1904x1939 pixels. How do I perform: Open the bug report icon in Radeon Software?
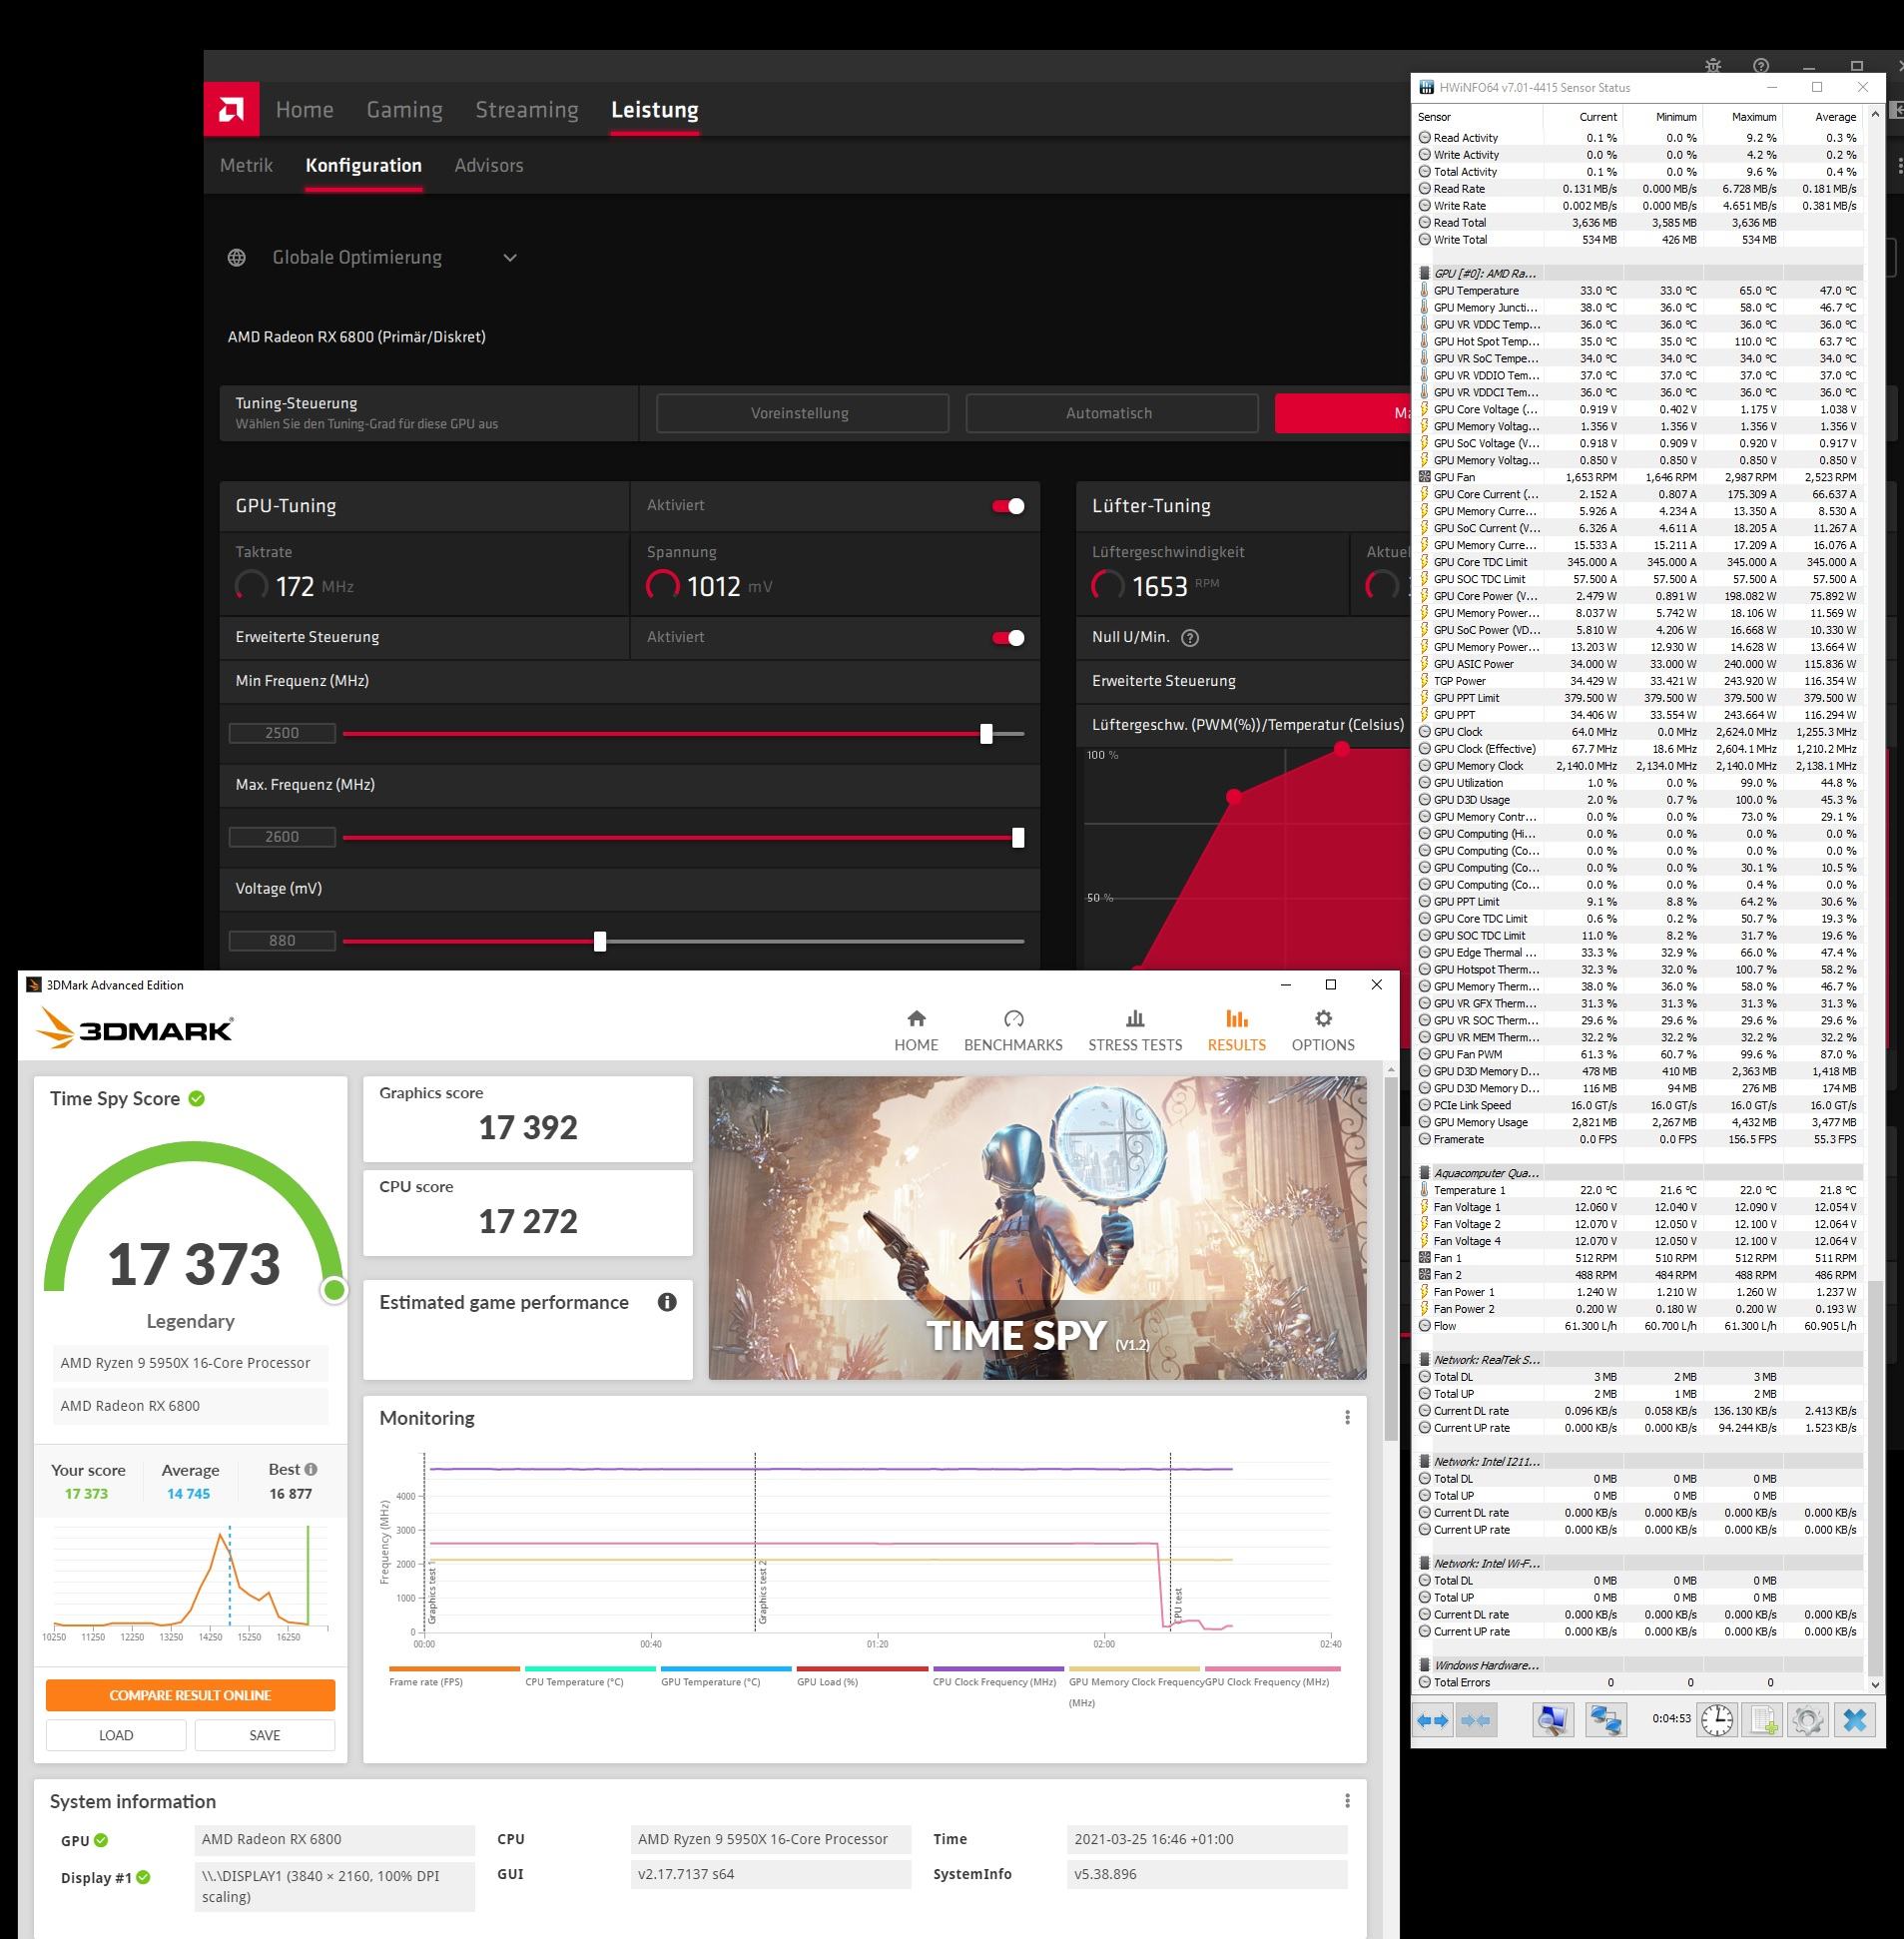pos(1713,66)
